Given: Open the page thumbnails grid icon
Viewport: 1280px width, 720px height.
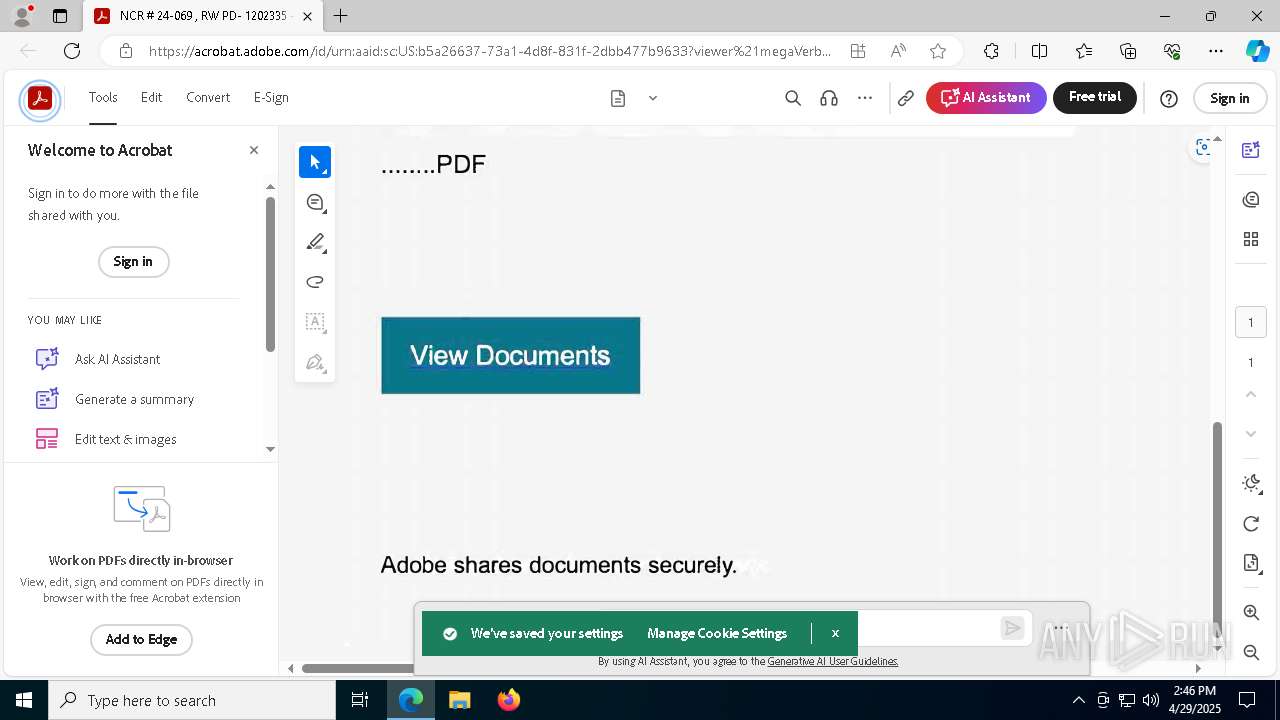Looking at the screenshot, I should [1250, 239].
